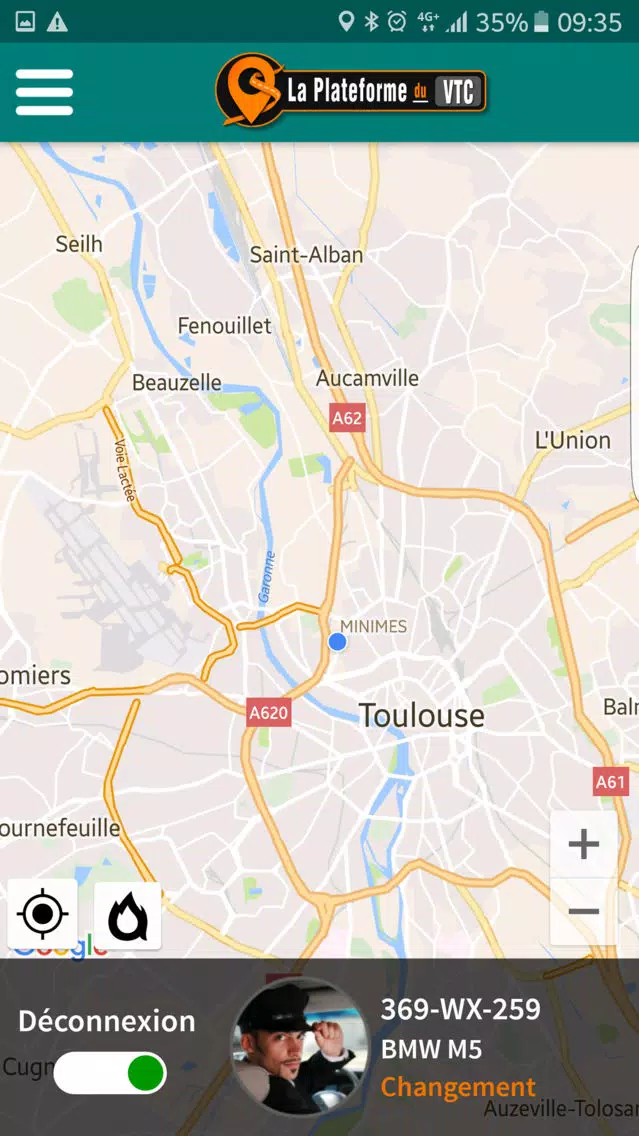Tap the Toulouse city label on map
639x1136 pixels.
coord(422,716)
